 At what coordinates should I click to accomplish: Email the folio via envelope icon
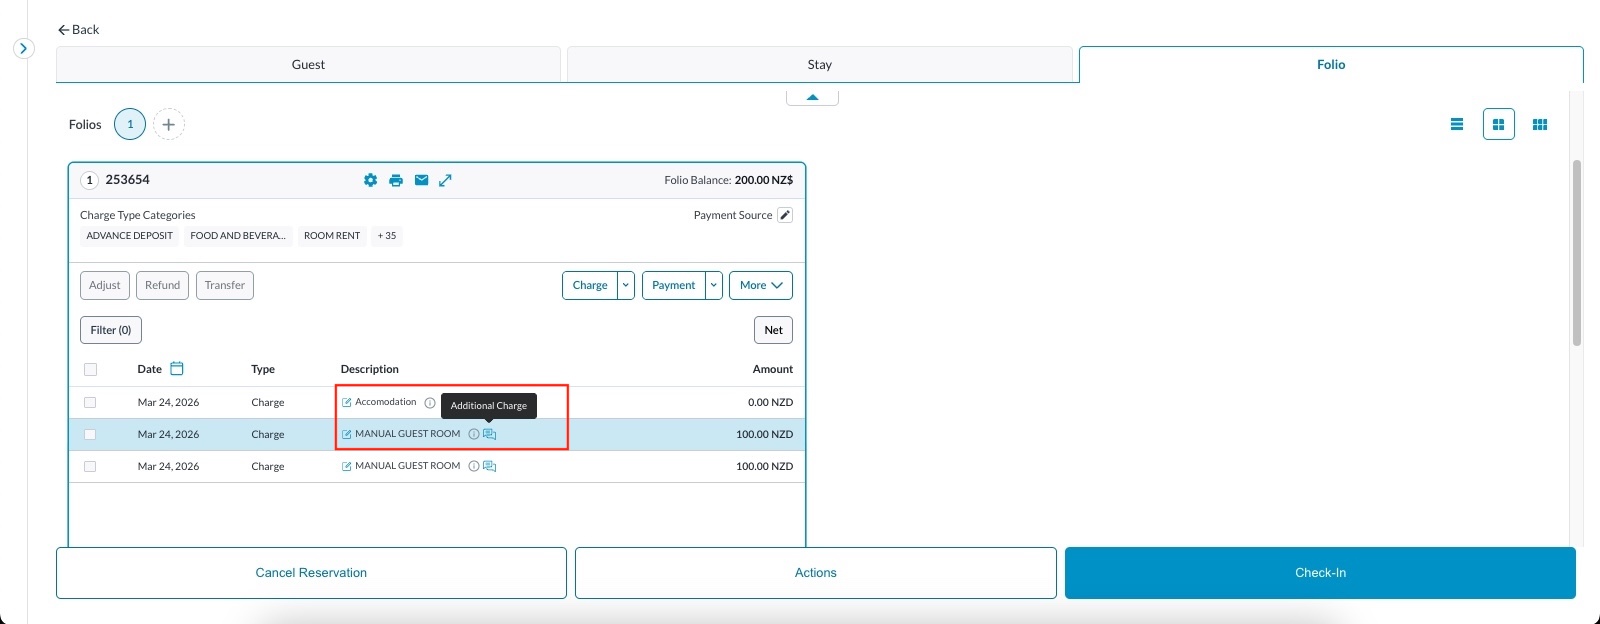[x=421, y=180]
